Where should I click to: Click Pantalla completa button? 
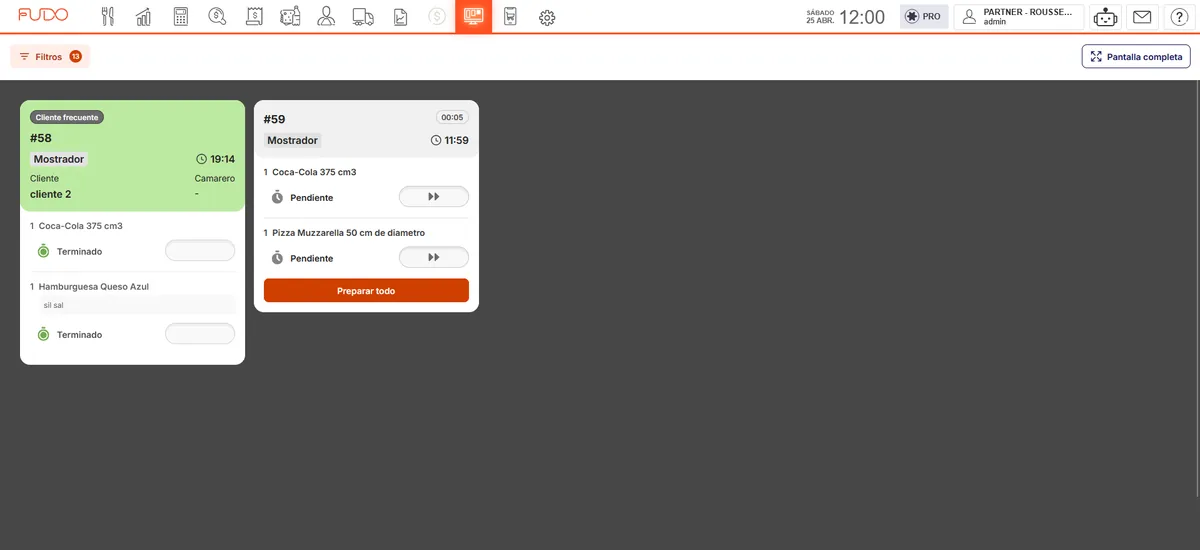[x=1136, y=57]
